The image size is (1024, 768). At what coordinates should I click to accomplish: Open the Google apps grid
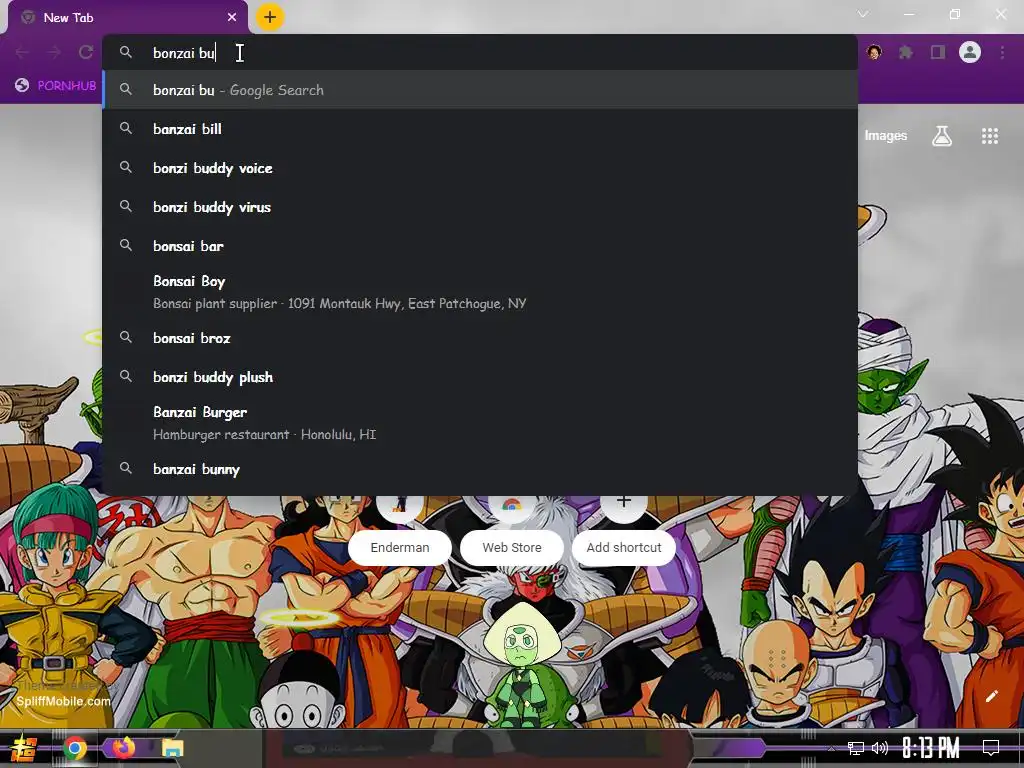tap(989, 136)
